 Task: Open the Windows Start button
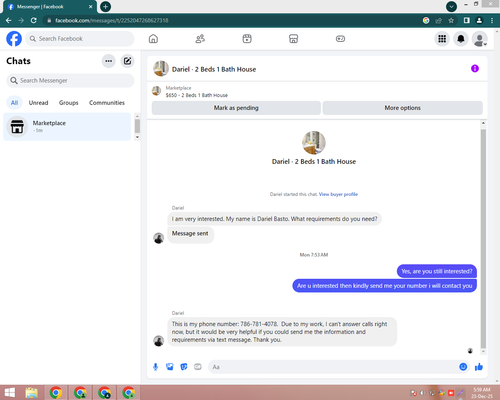[10, 393]
